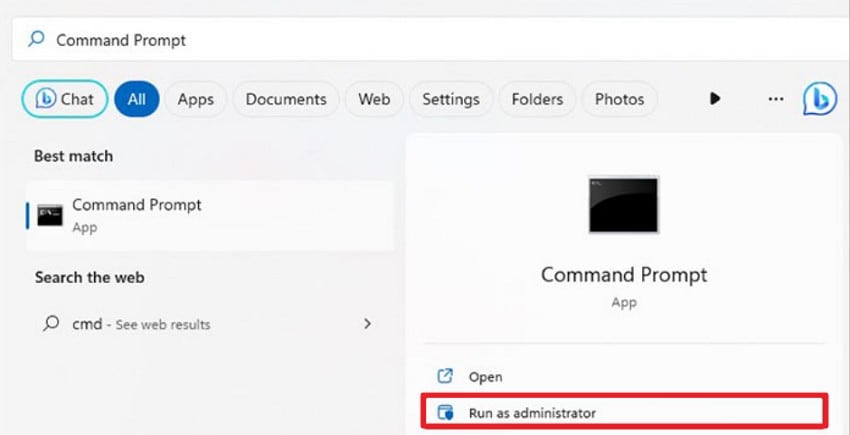Screen dimensions: 850x435
Task: Switch to the Photos filter tab
Action: [x=620, y=99]
